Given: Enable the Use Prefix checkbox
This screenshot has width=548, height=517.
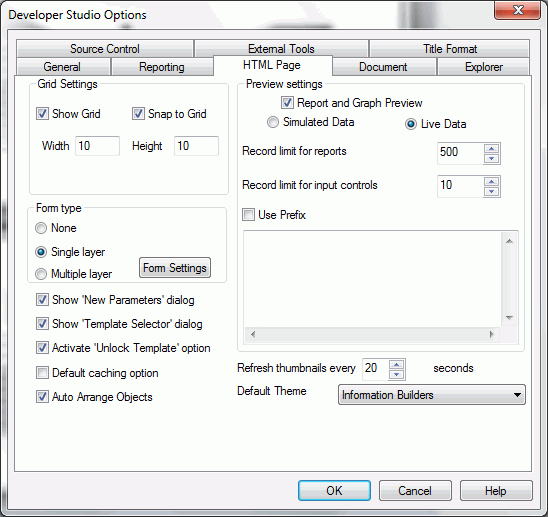Looking at the screenshot, I should tap(248, 214).
